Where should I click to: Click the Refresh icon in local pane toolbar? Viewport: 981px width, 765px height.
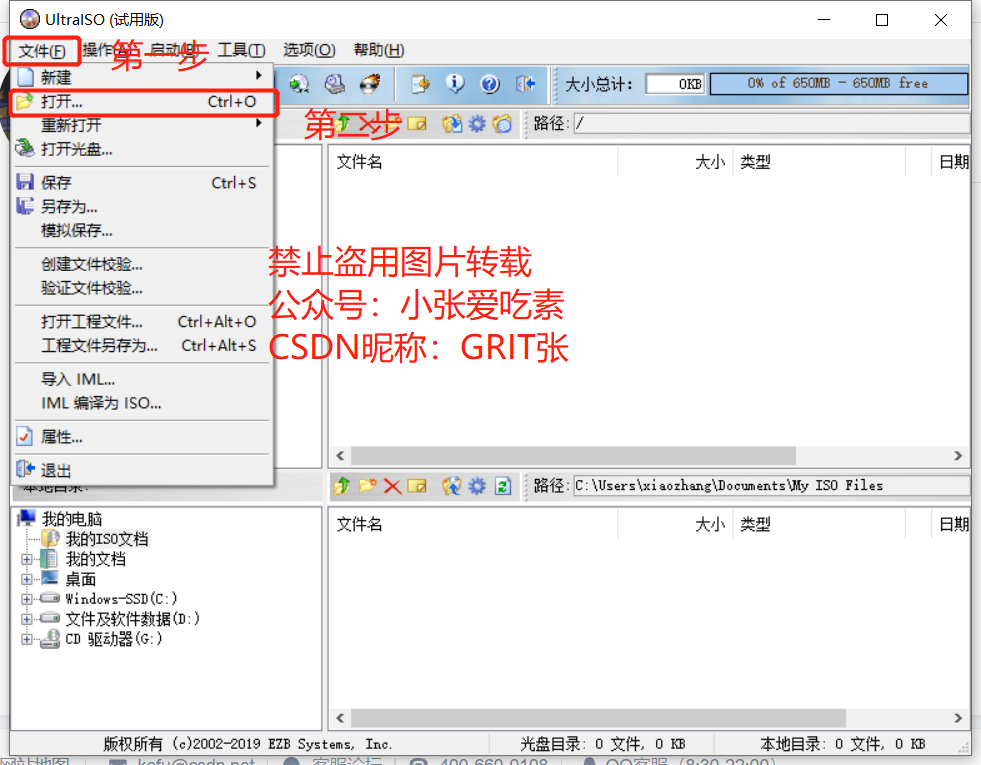[x=503, y=486]
